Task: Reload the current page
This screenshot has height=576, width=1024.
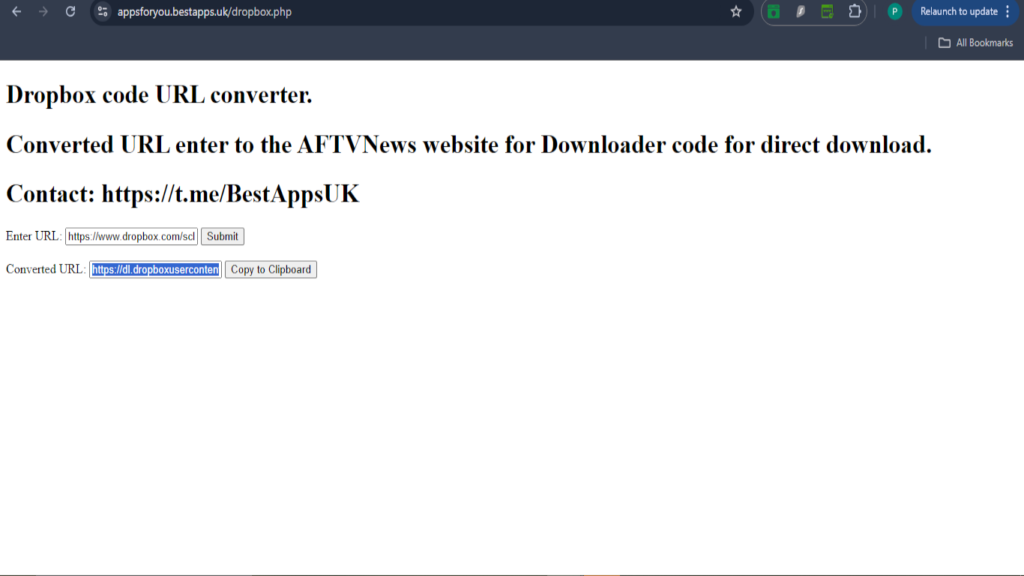Action: coord(71,12)
